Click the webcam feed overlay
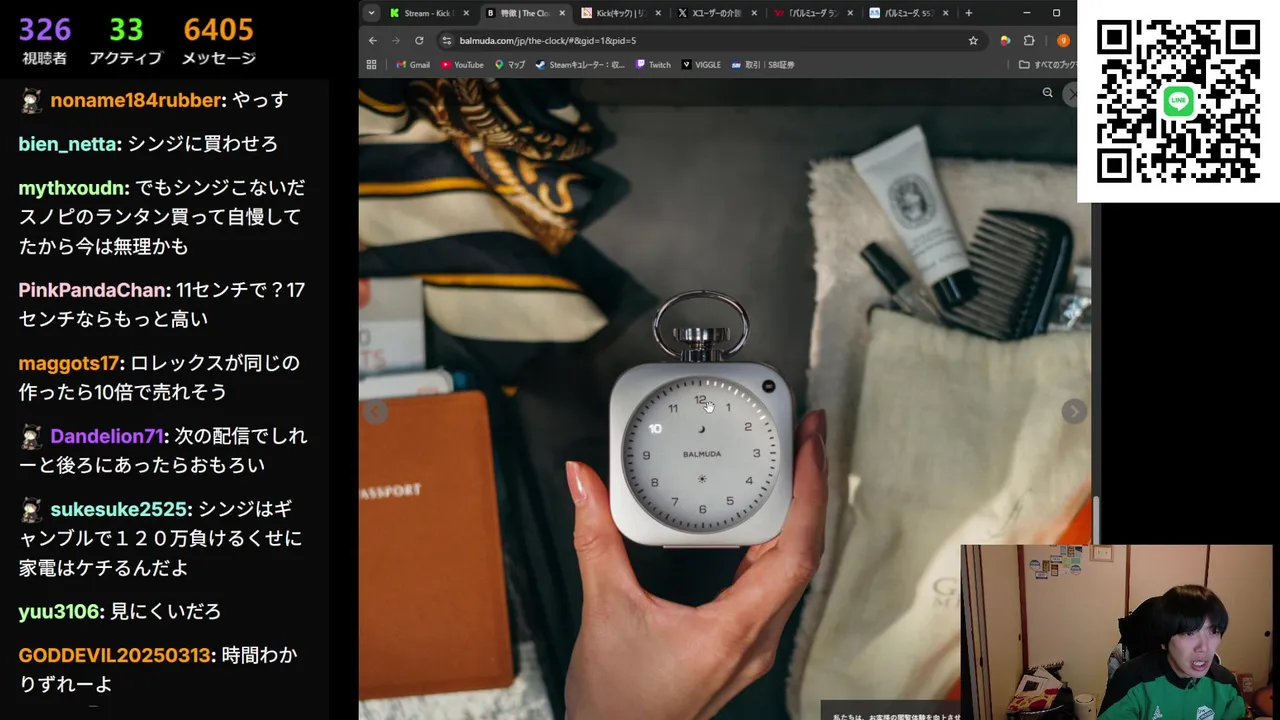Image resolution: width=1280 pixels, height=720 pixels. click(1116, 632)
